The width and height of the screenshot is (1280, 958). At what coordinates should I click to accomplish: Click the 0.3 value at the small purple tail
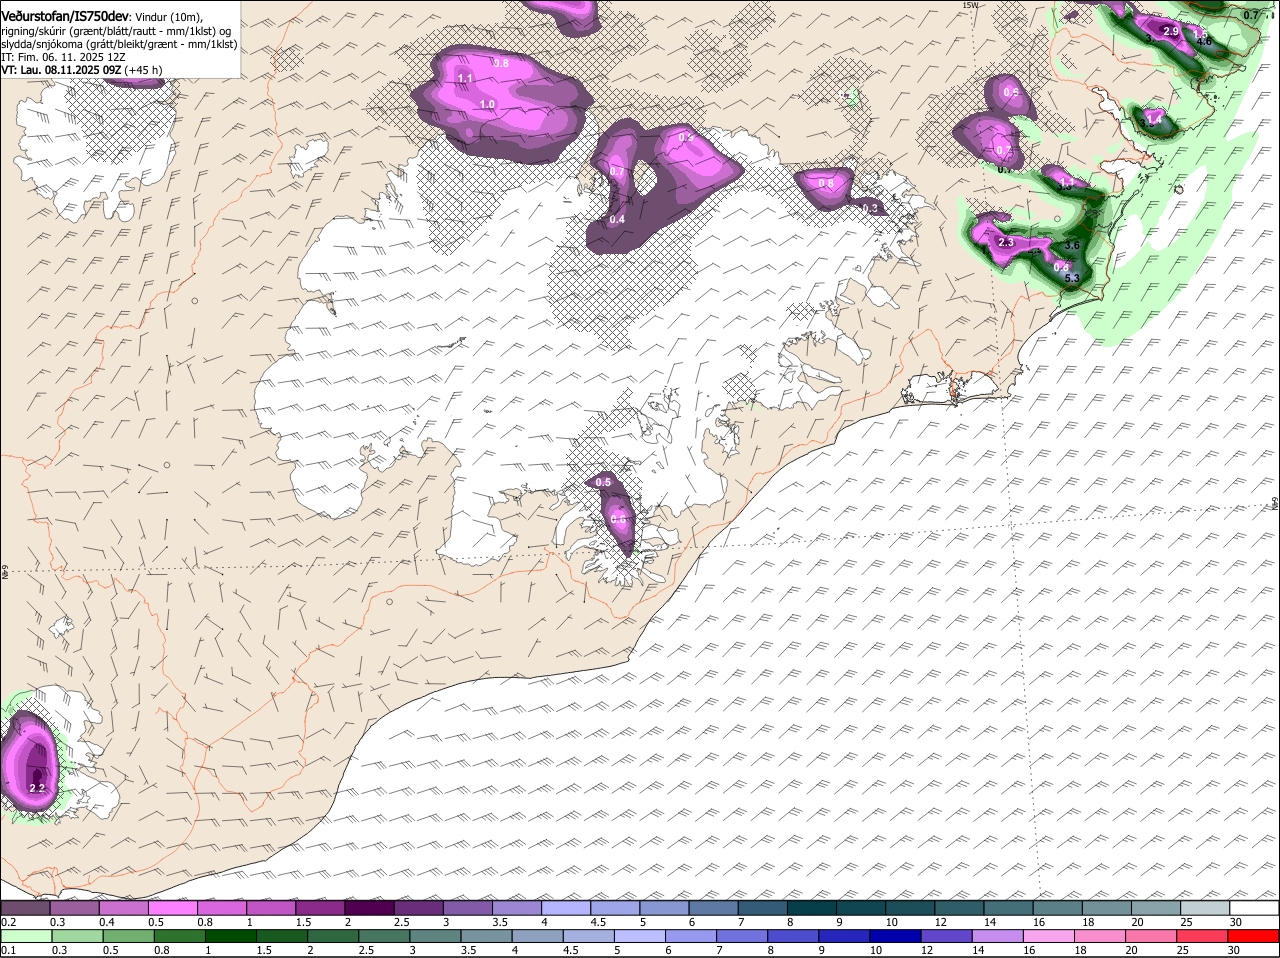click(x=870, y=208)
